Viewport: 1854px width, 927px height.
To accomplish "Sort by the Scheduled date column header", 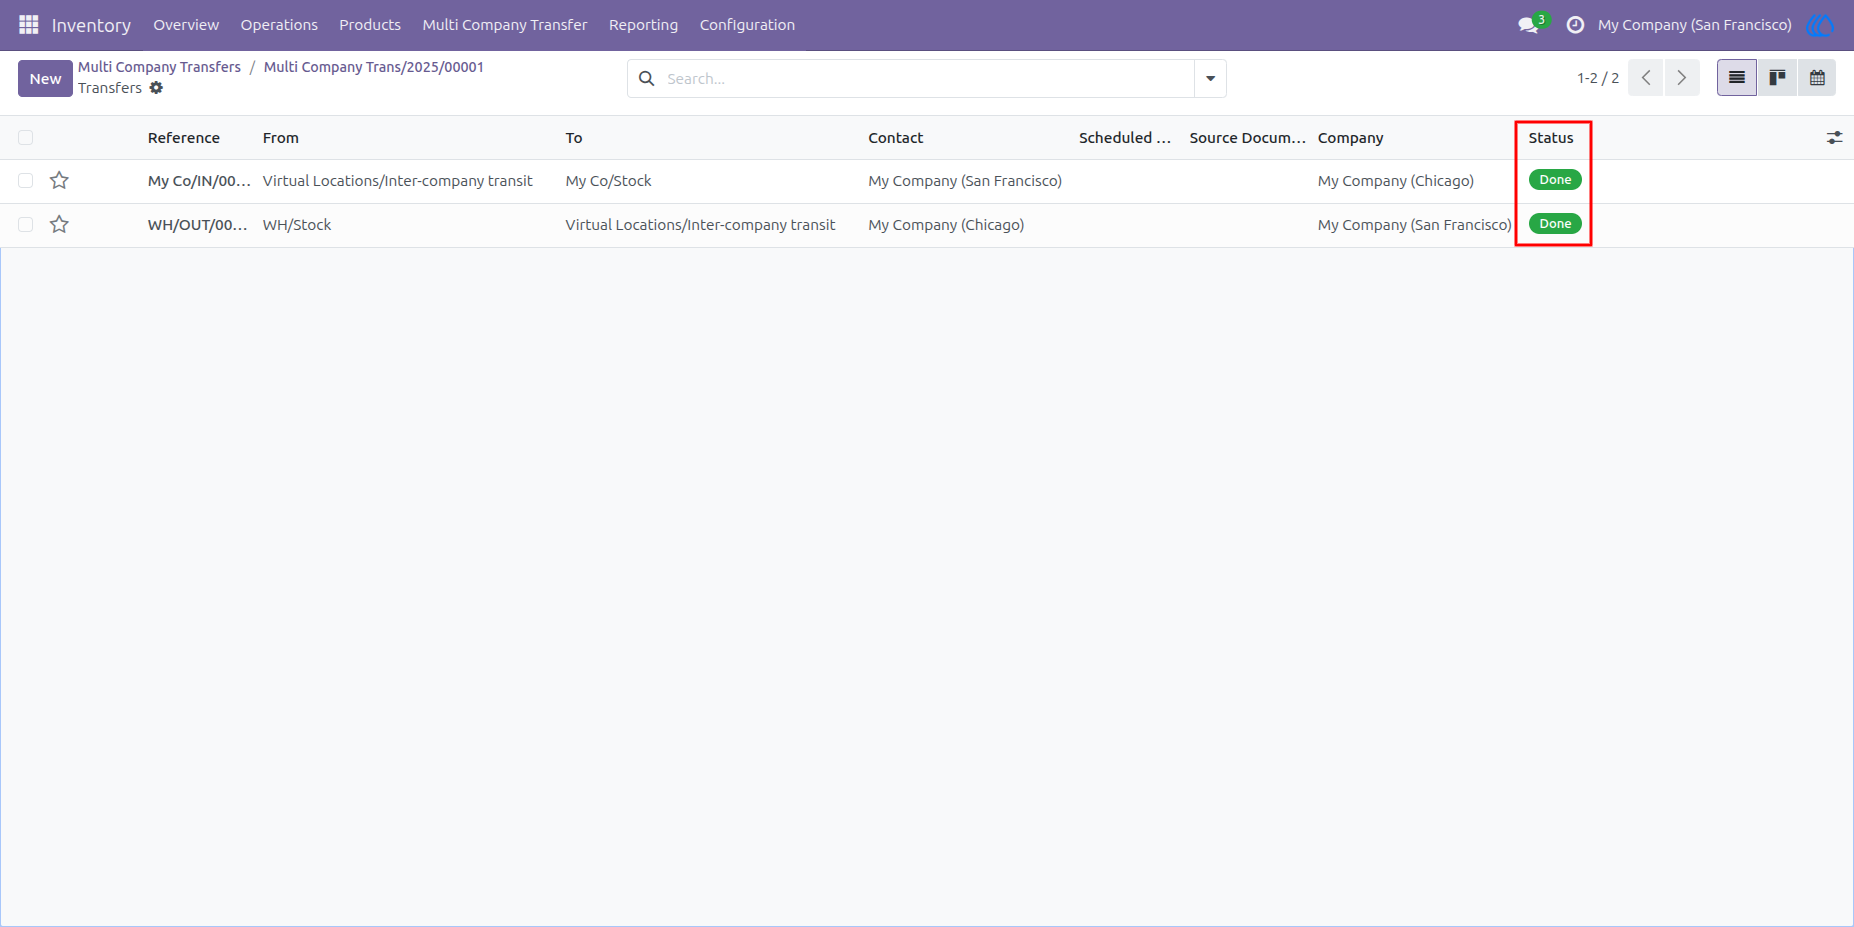I will (x=1125, y=138).
